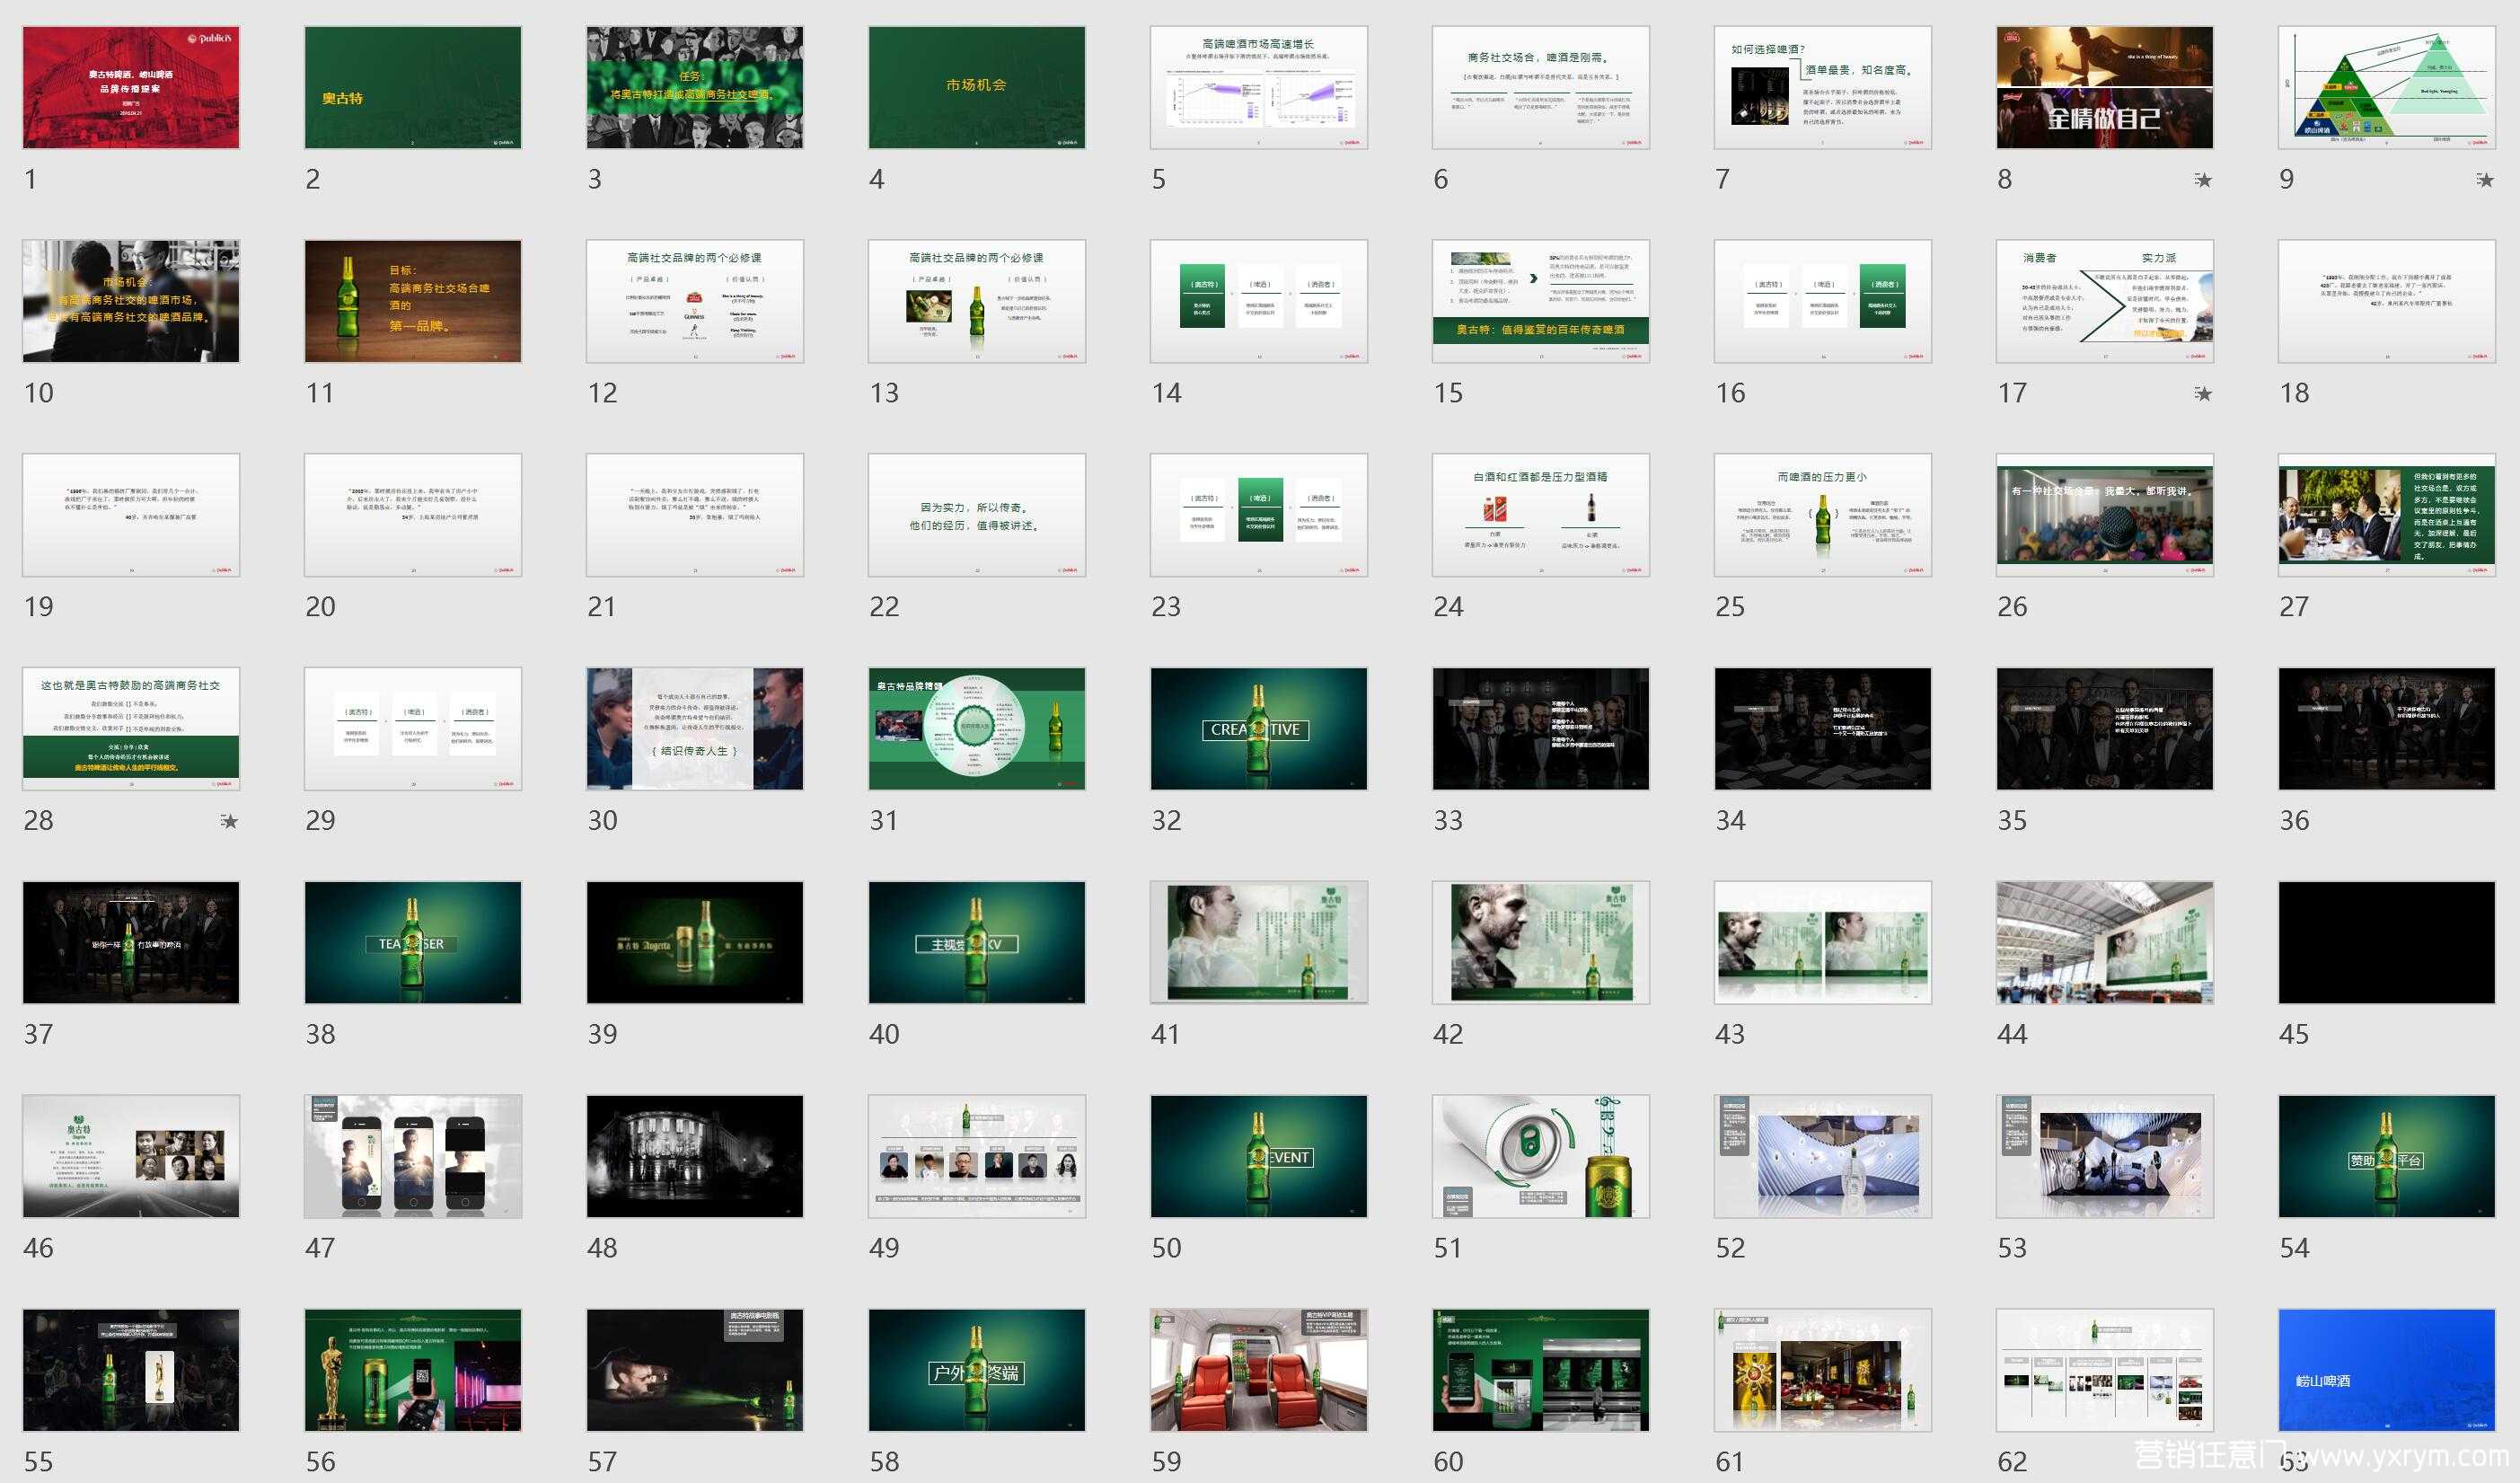Select green slide 4 titled 市场机会
The image size is (2520, 1483).
(977, 88)
